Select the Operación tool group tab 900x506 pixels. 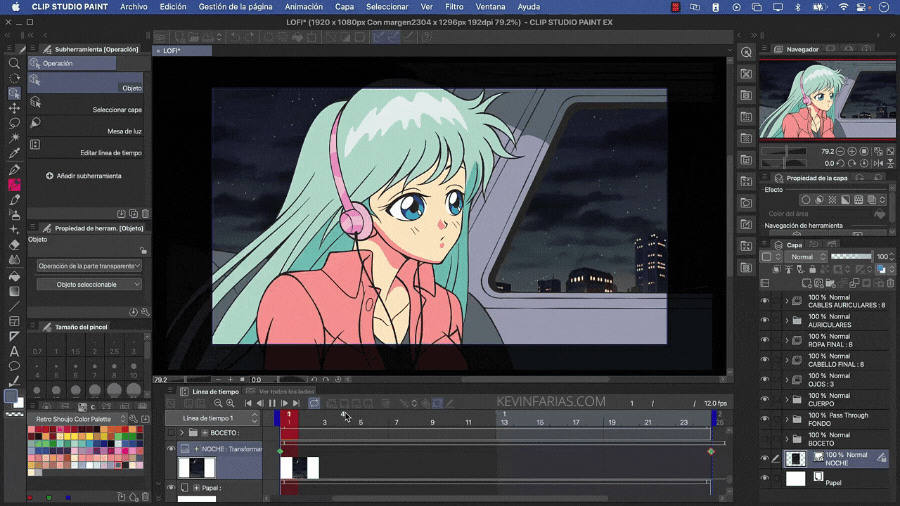click(x=72, y=63)
